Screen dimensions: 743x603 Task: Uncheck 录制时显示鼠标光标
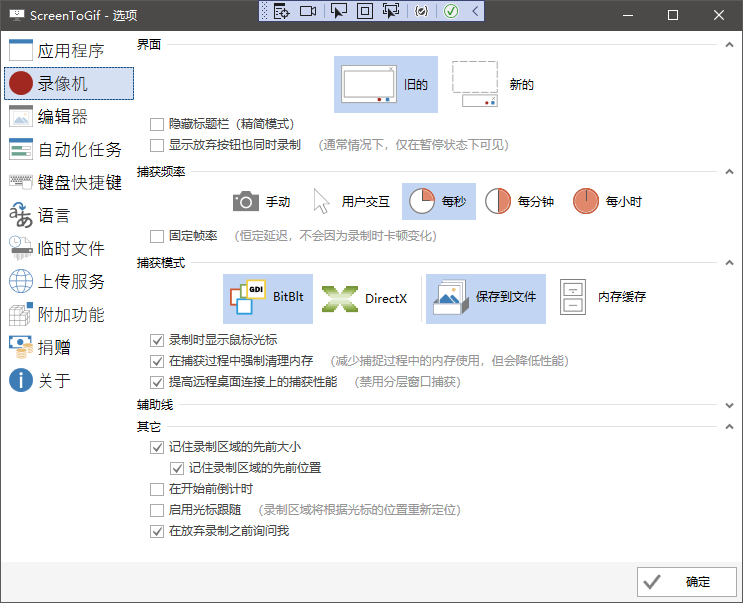click(x=157, y=341)
